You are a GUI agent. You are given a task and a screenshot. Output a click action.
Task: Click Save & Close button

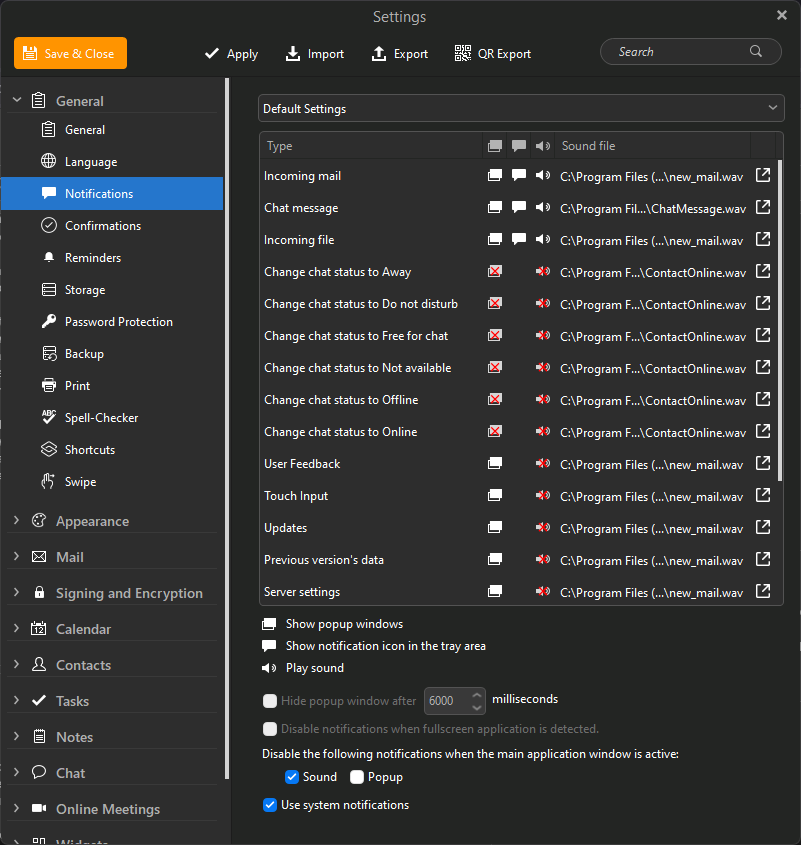(71, 53)
